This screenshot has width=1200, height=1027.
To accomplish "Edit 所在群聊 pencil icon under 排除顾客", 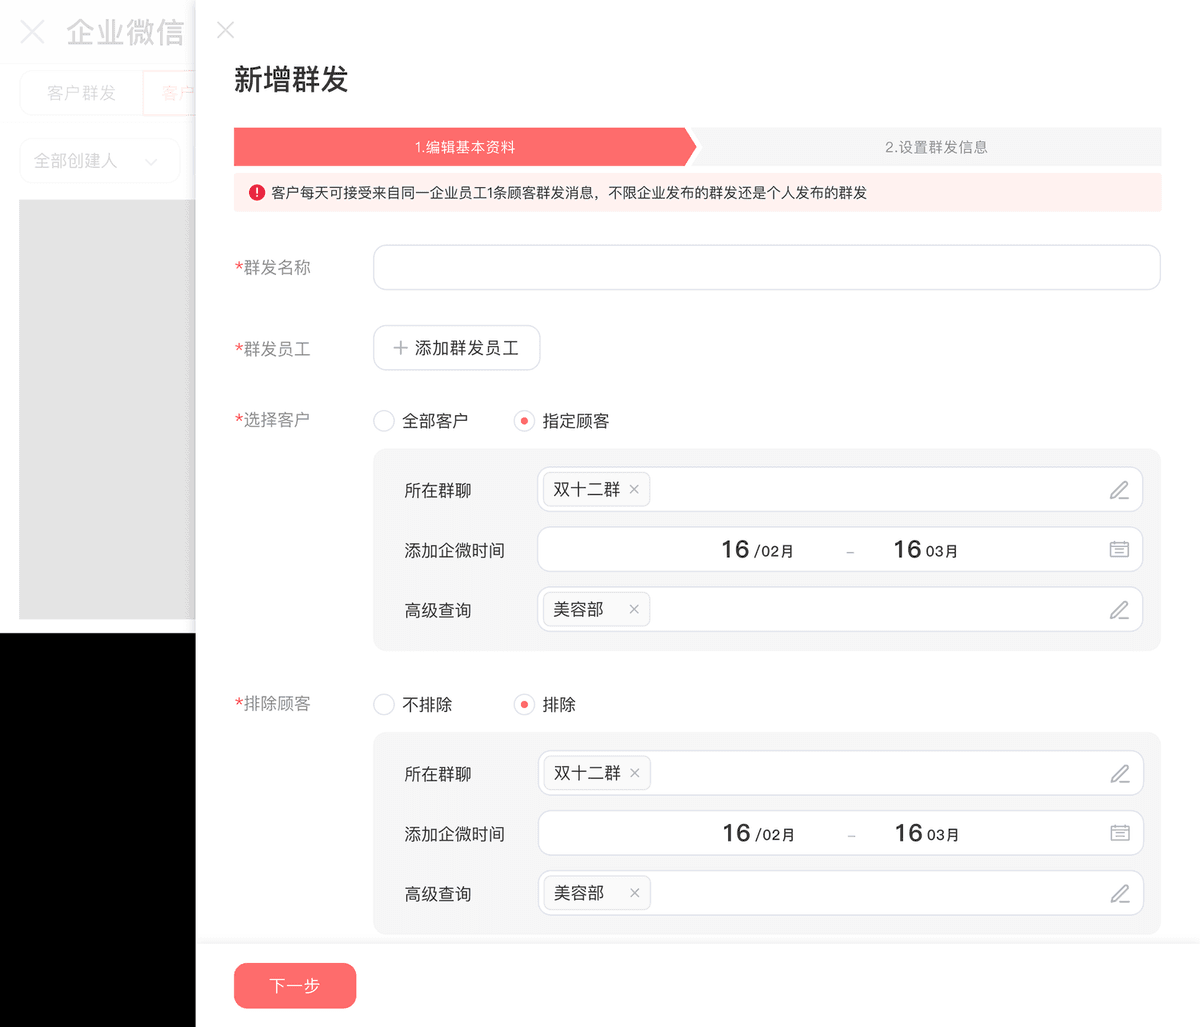I will click(1120, 774).
